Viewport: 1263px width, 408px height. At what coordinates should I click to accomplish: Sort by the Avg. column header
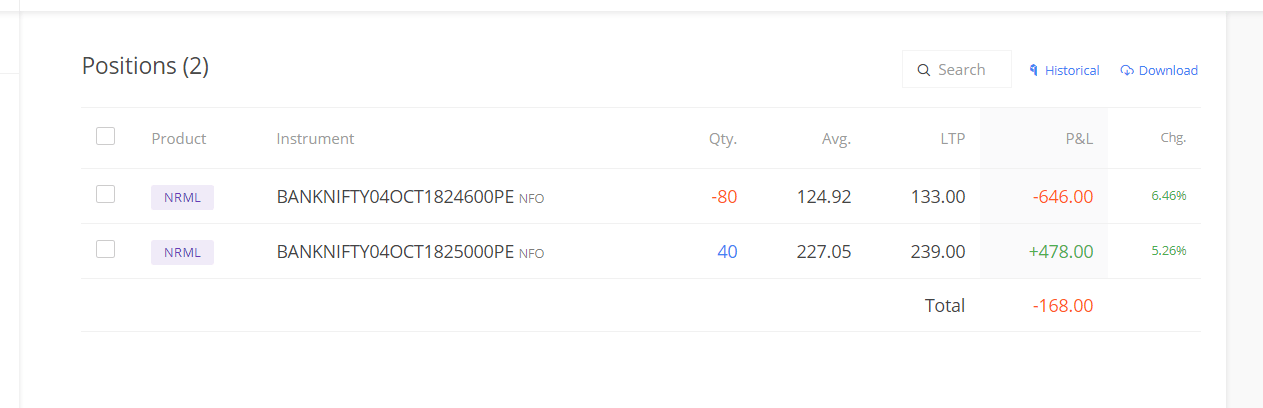click(836, 138)
